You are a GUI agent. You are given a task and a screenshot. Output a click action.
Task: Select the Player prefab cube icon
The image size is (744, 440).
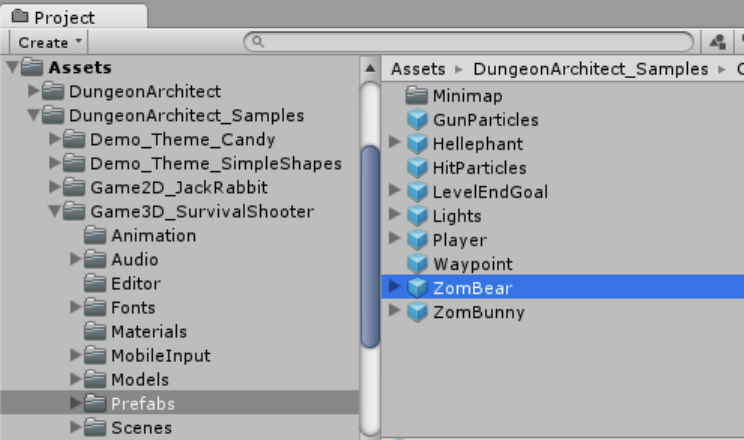tap(418, 240)
